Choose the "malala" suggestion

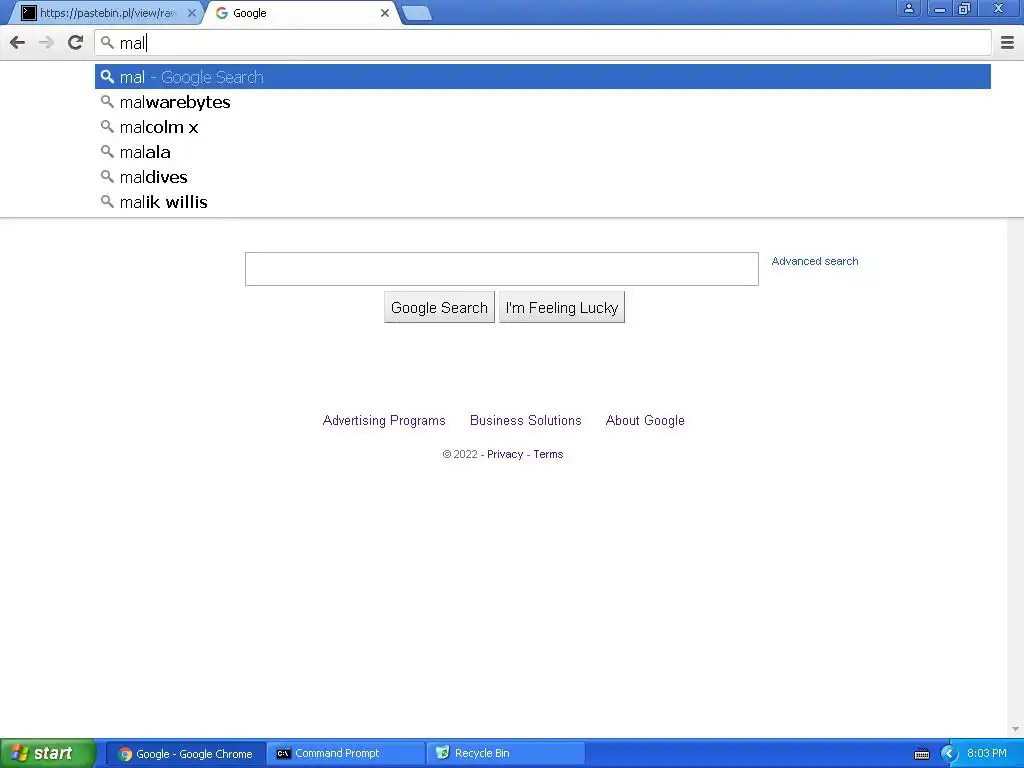[x=543, y=152]
